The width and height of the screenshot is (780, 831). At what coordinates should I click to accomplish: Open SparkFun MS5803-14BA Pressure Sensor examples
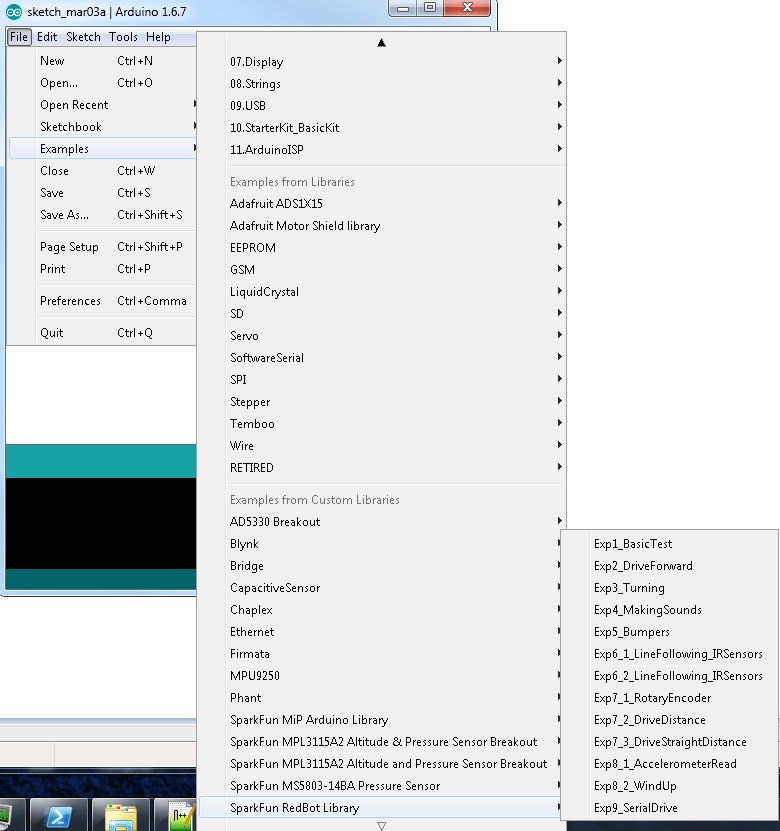pyautogui.click(x=380, y=785)
